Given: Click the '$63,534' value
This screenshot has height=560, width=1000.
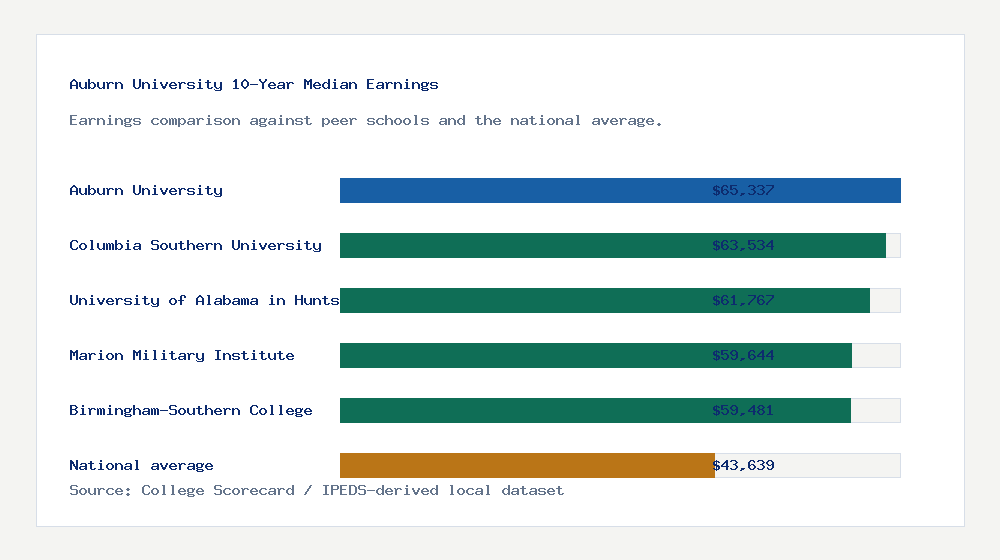Looking at the screenshot, I should [x=743, y=246].
